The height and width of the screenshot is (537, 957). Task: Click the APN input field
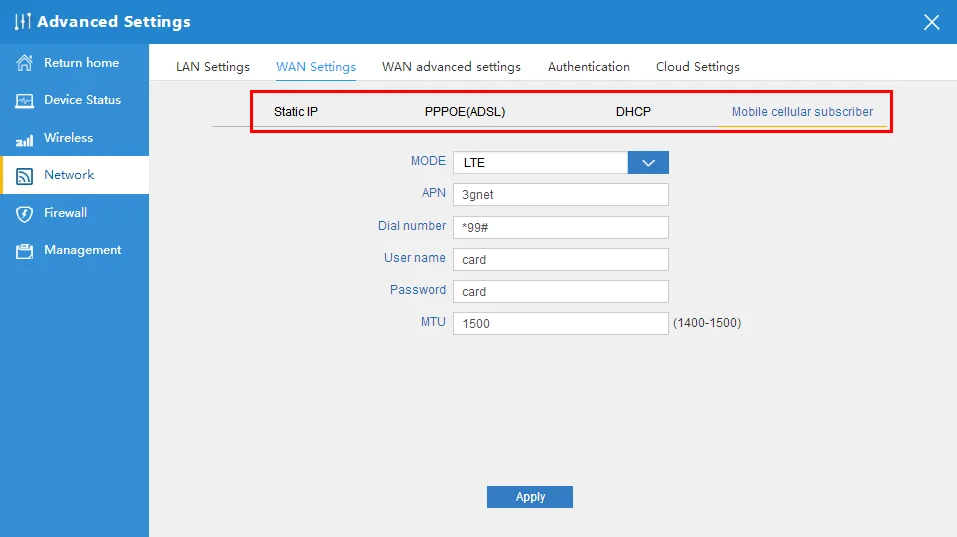tap(560, 195)
